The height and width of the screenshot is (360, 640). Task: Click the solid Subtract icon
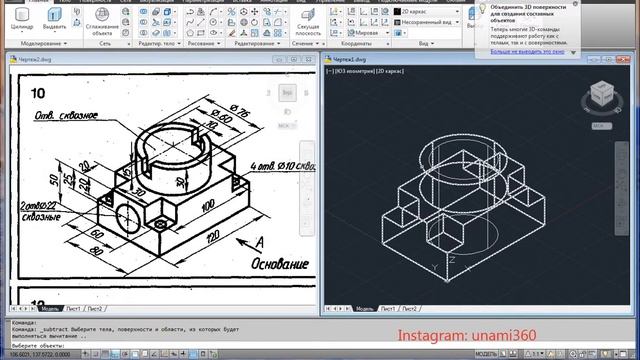143,22
